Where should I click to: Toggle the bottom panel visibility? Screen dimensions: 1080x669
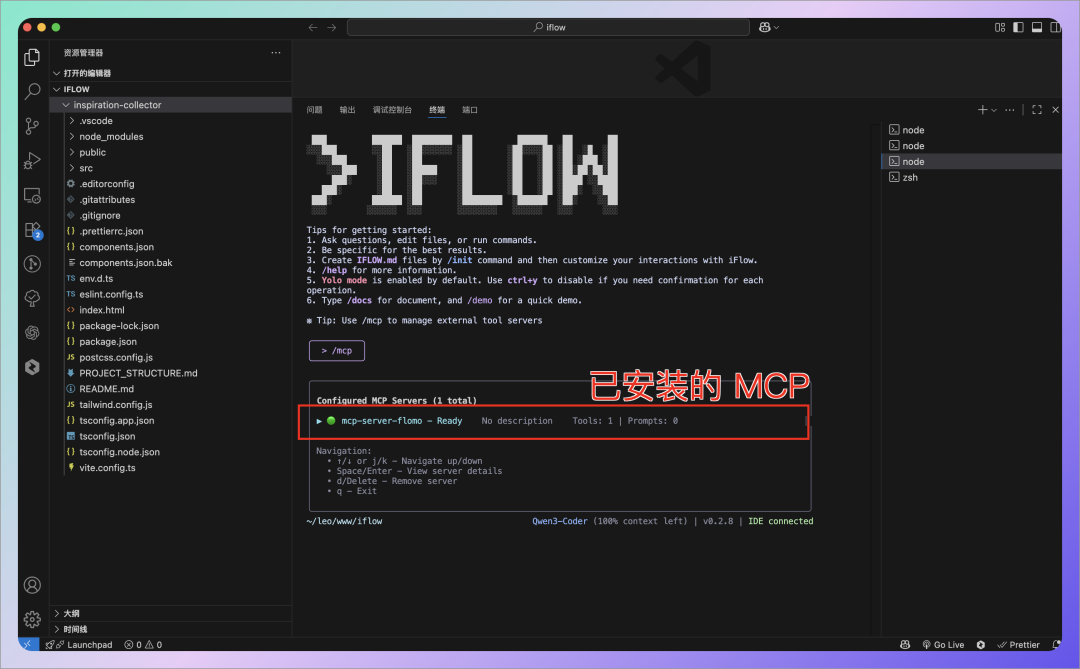[1037, 28]
